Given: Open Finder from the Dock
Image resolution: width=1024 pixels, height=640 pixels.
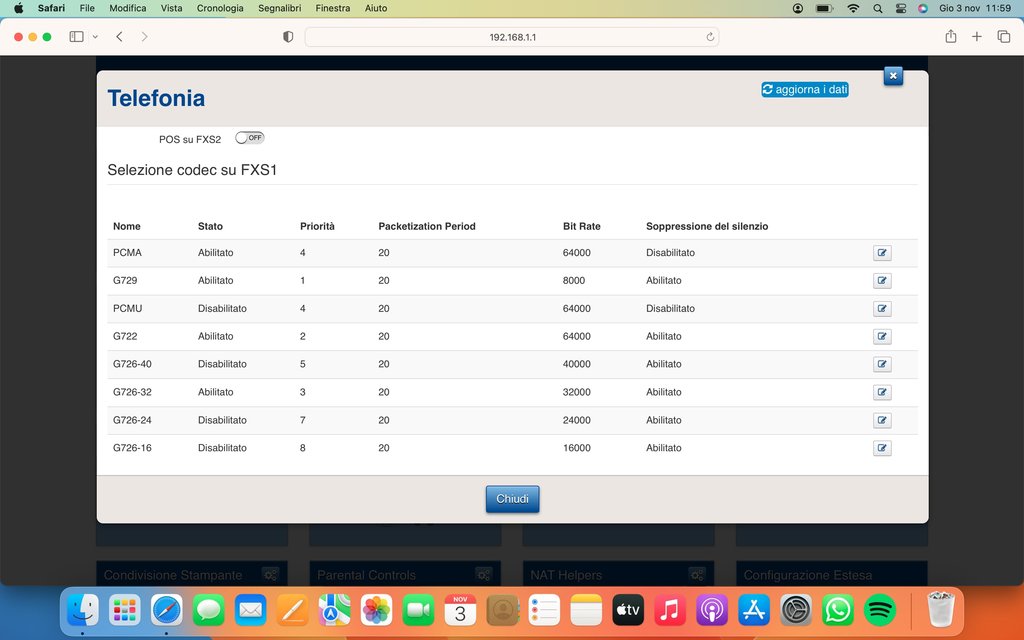Looking at the screenshot, I should [x=83, y=611].
